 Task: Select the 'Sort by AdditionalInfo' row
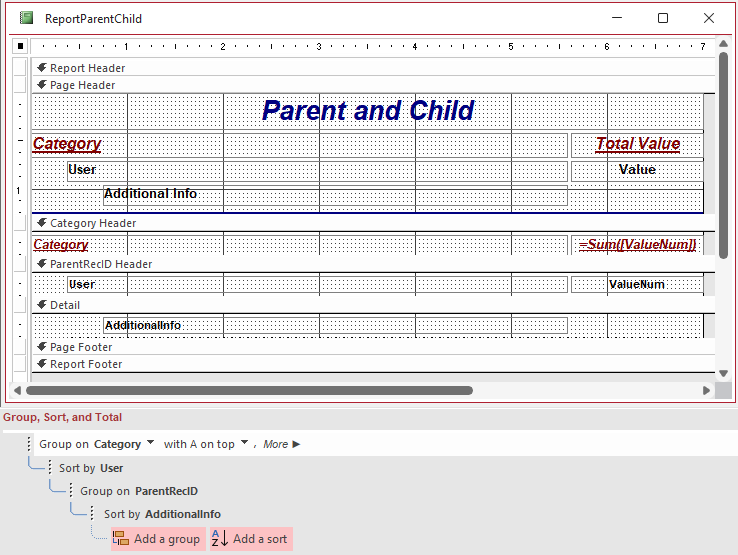pos(162,515)
